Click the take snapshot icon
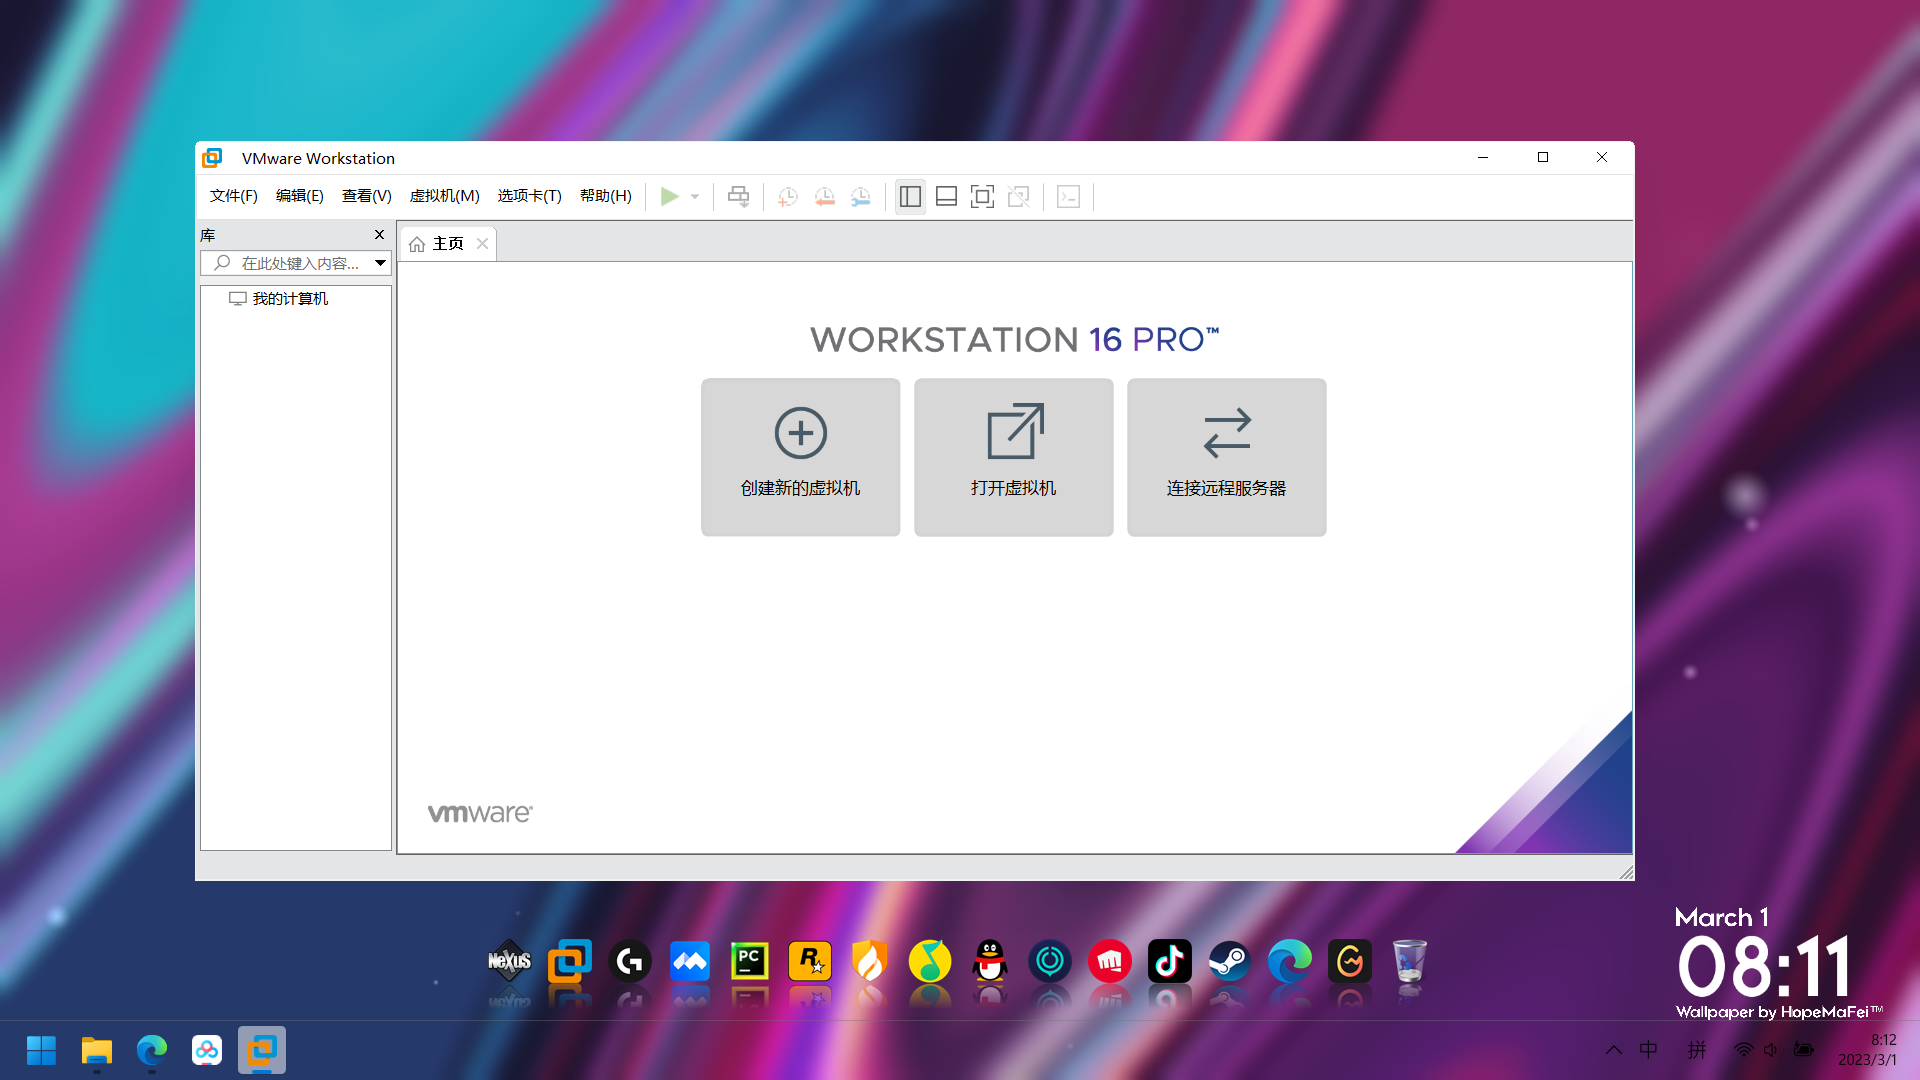The height and width of the screenshot is (1080, 1920). 788,197
